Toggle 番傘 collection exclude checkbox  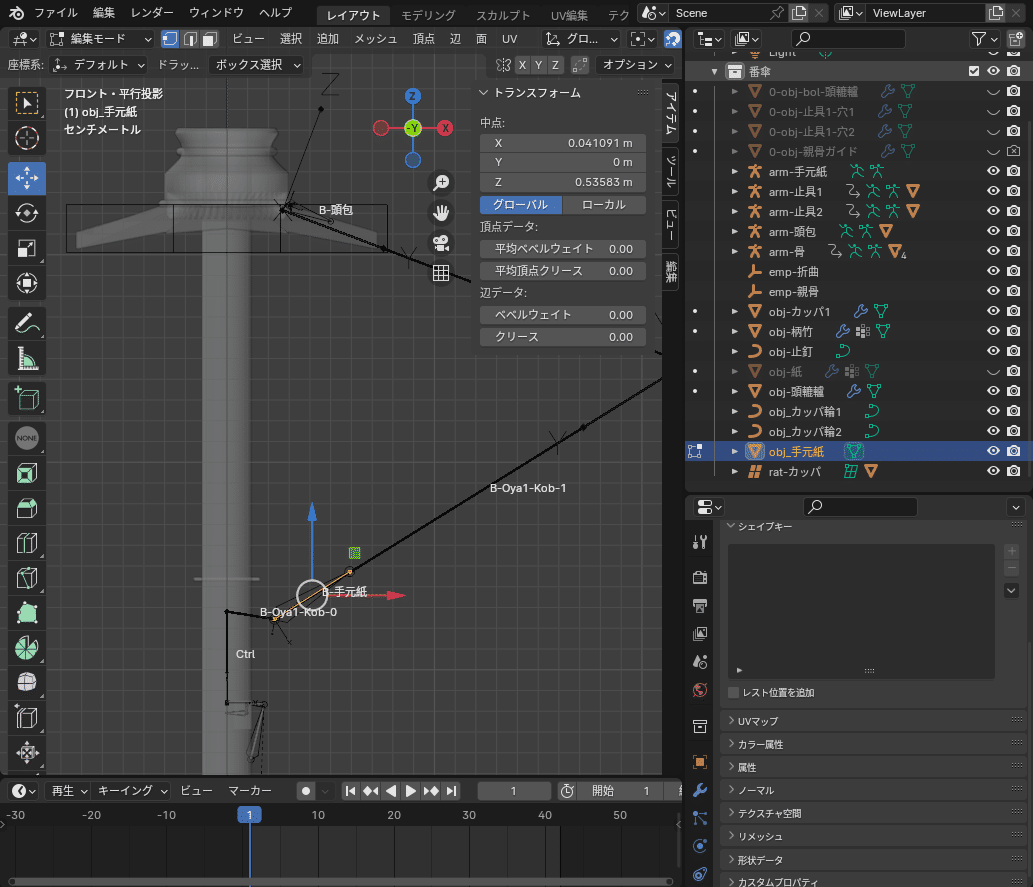(x=974, y=71)
